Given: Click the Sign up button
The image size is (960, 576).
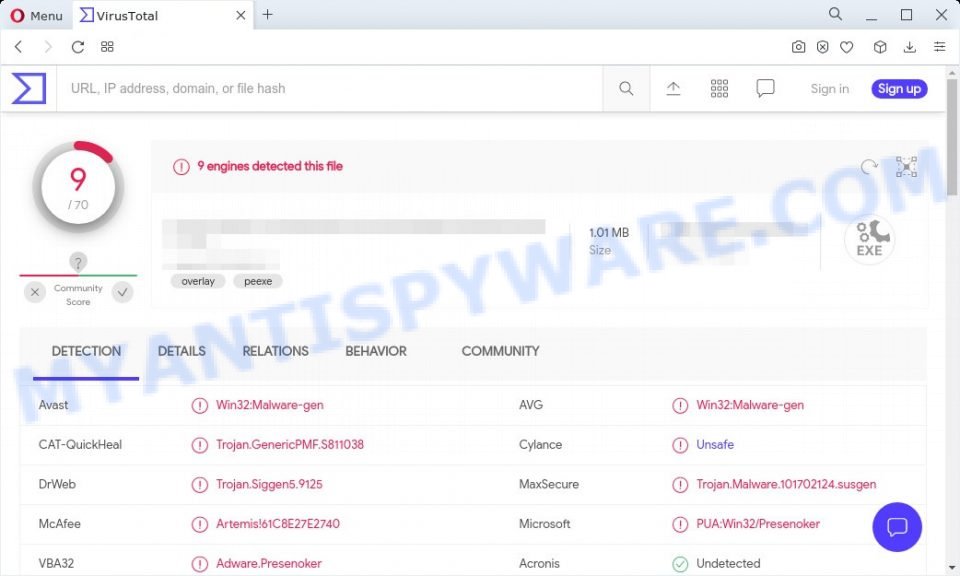Looking at the screenshot, I should click(x=899, y=89).
